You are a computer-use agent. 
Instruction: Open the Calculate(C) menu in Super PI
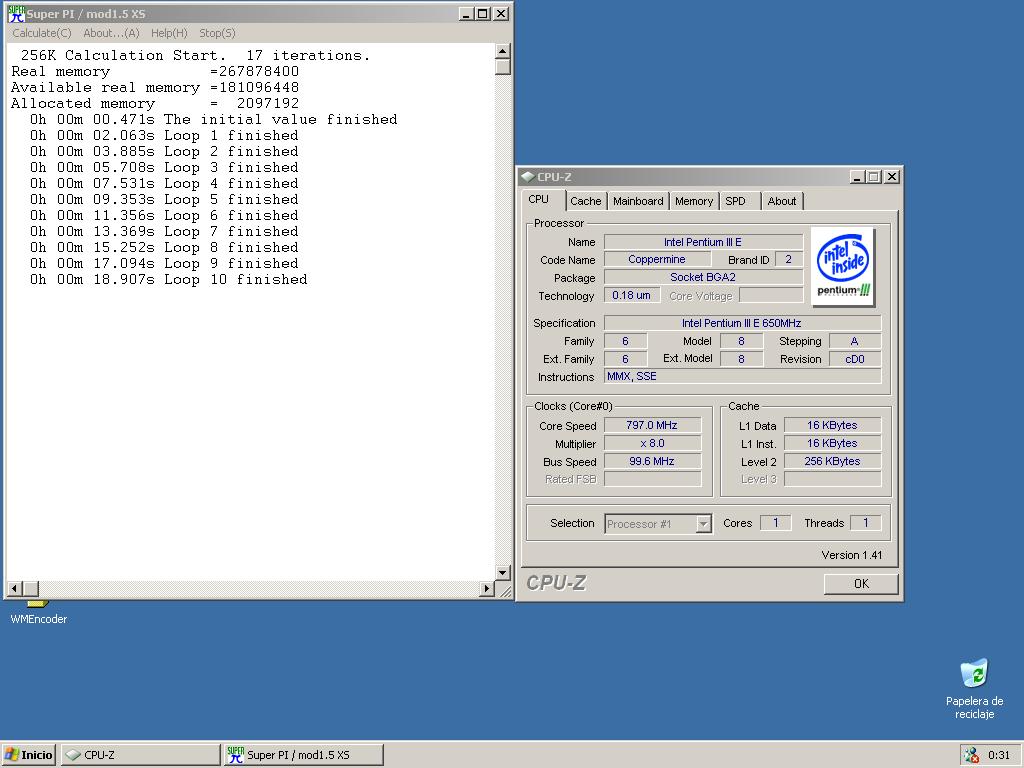(42, 33)
